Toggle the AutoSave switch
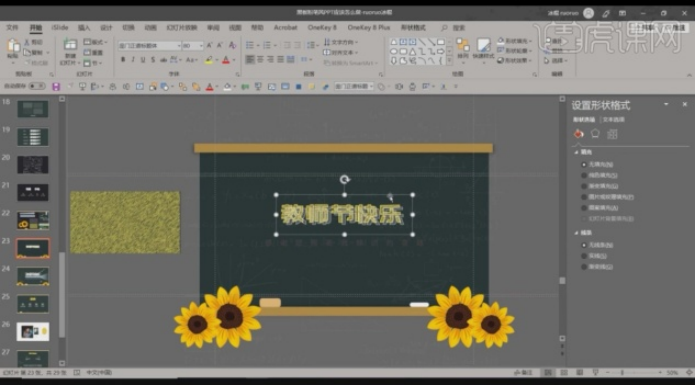696x386 pixels. point(37,86)
